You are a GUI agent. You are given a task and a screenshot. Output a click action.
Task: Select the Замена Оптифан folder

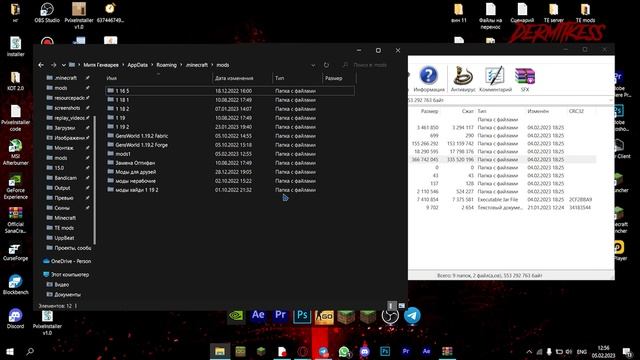[x=230, y=162]
